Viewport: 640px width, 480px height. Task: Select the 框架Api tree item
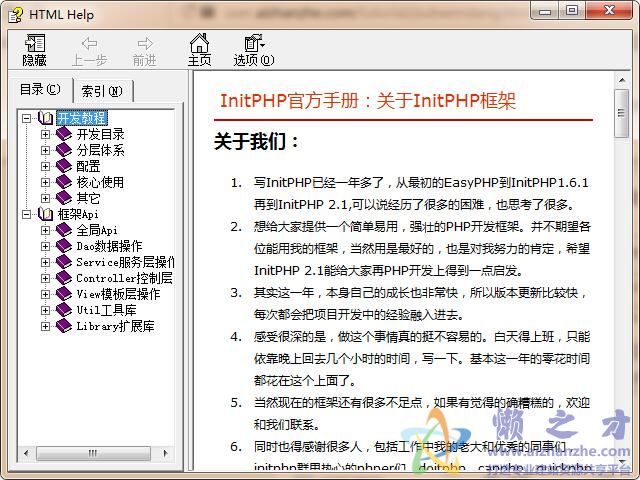tap(78, 214)
